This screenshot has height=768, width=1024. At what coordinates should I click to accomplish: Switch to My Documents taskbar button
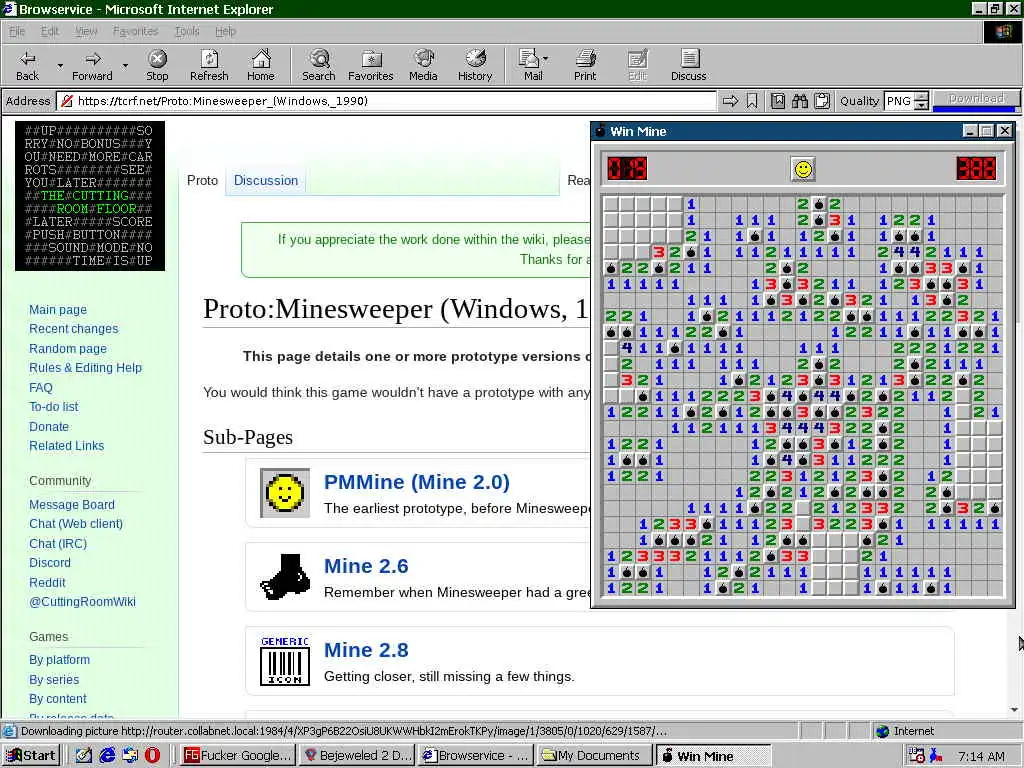click(594, 756)
